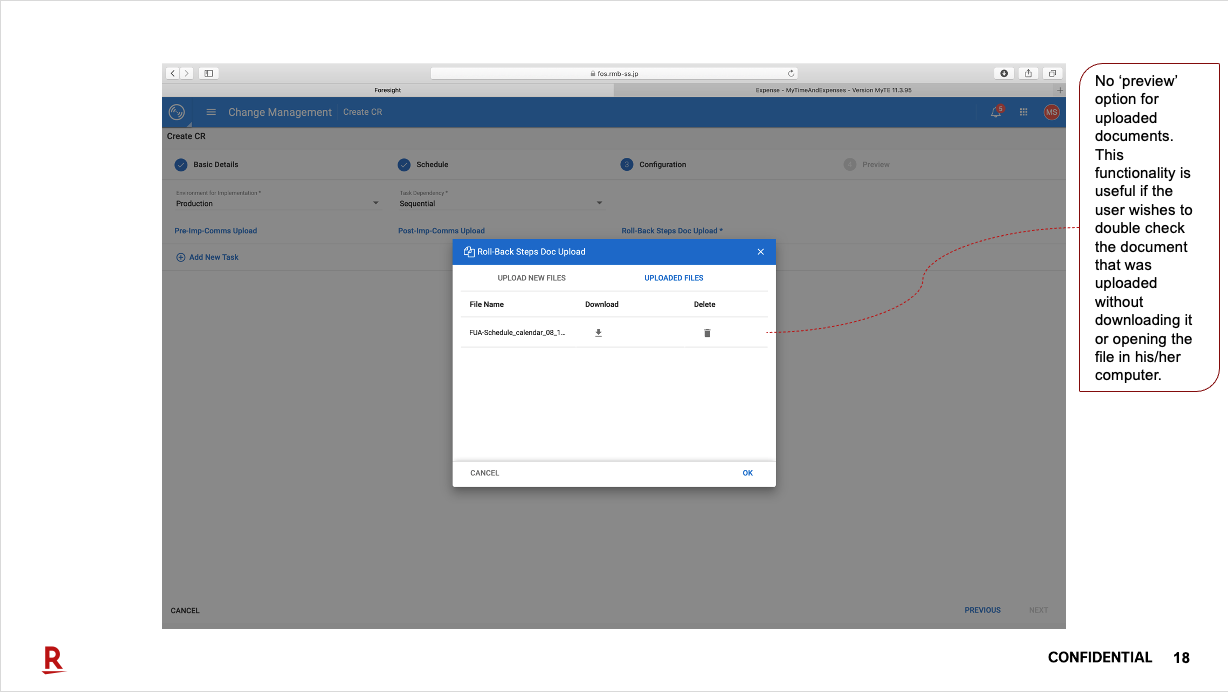The image size is (1228, 692).
Task: Click the Next button
Action: (1039, 610)
